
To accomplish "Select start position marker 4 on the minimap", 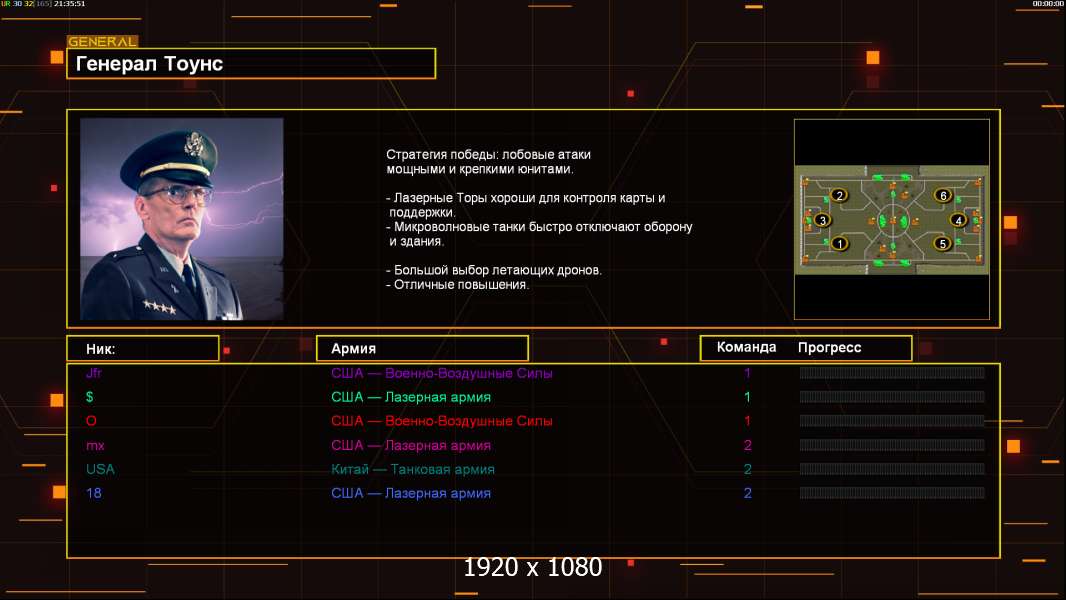I will pos(959,220).
